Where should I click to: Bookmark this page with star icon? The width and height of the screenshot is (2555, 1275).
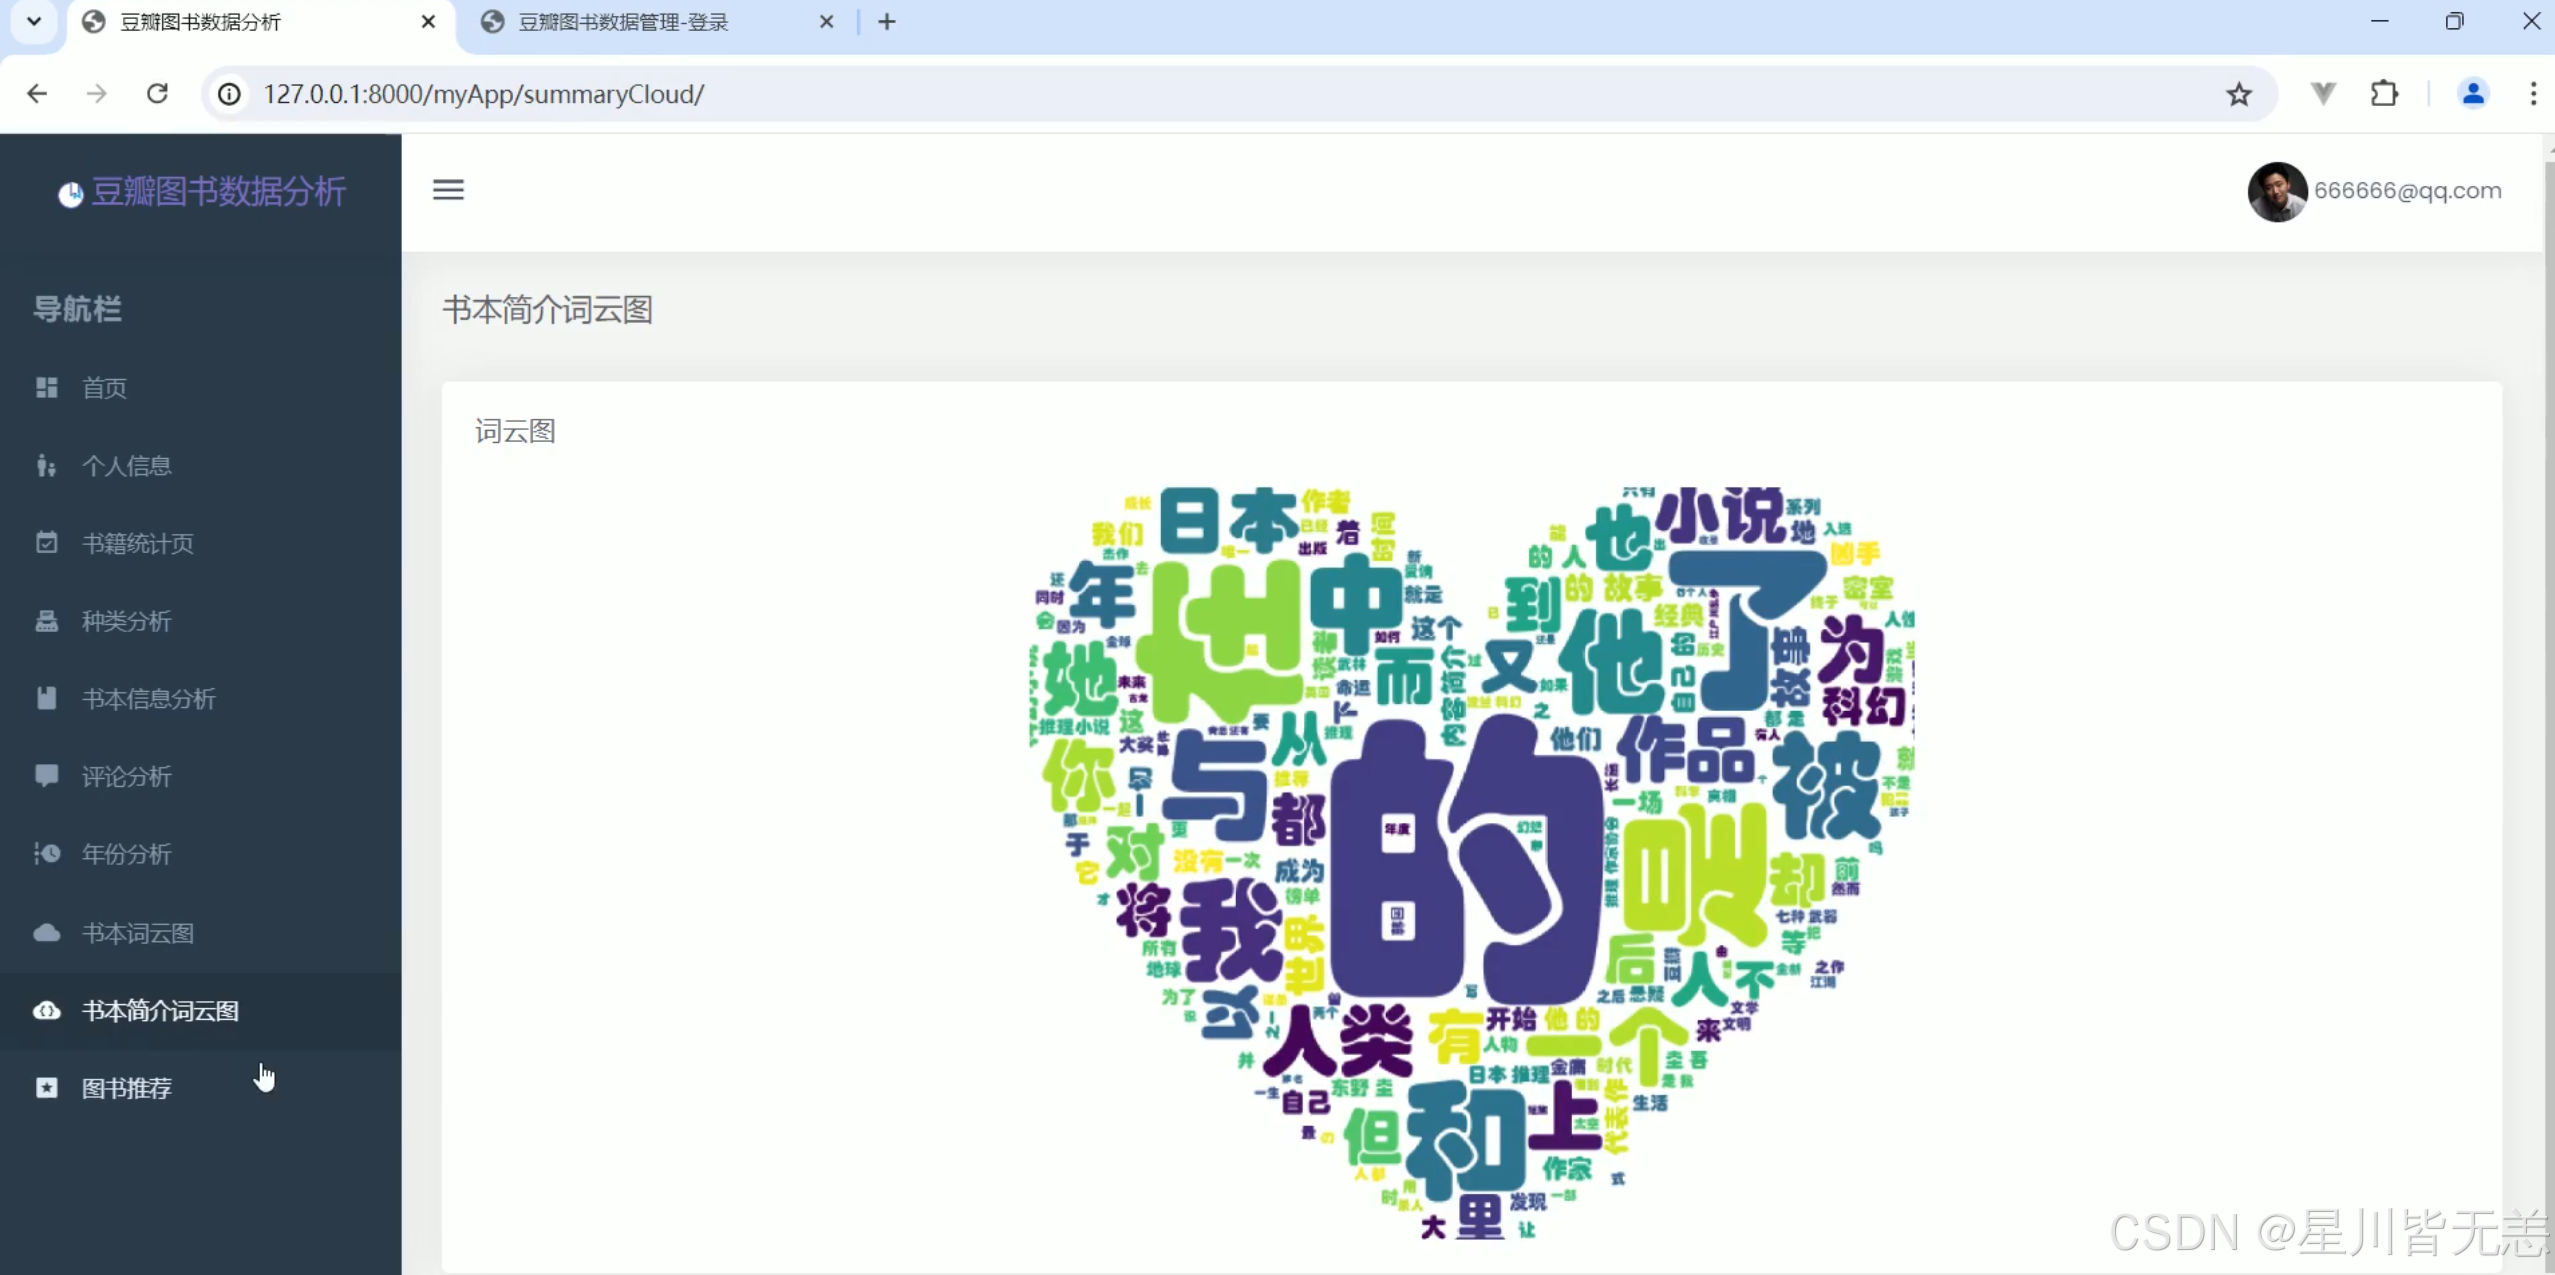pyautogui.click(x=2238, y=94)
